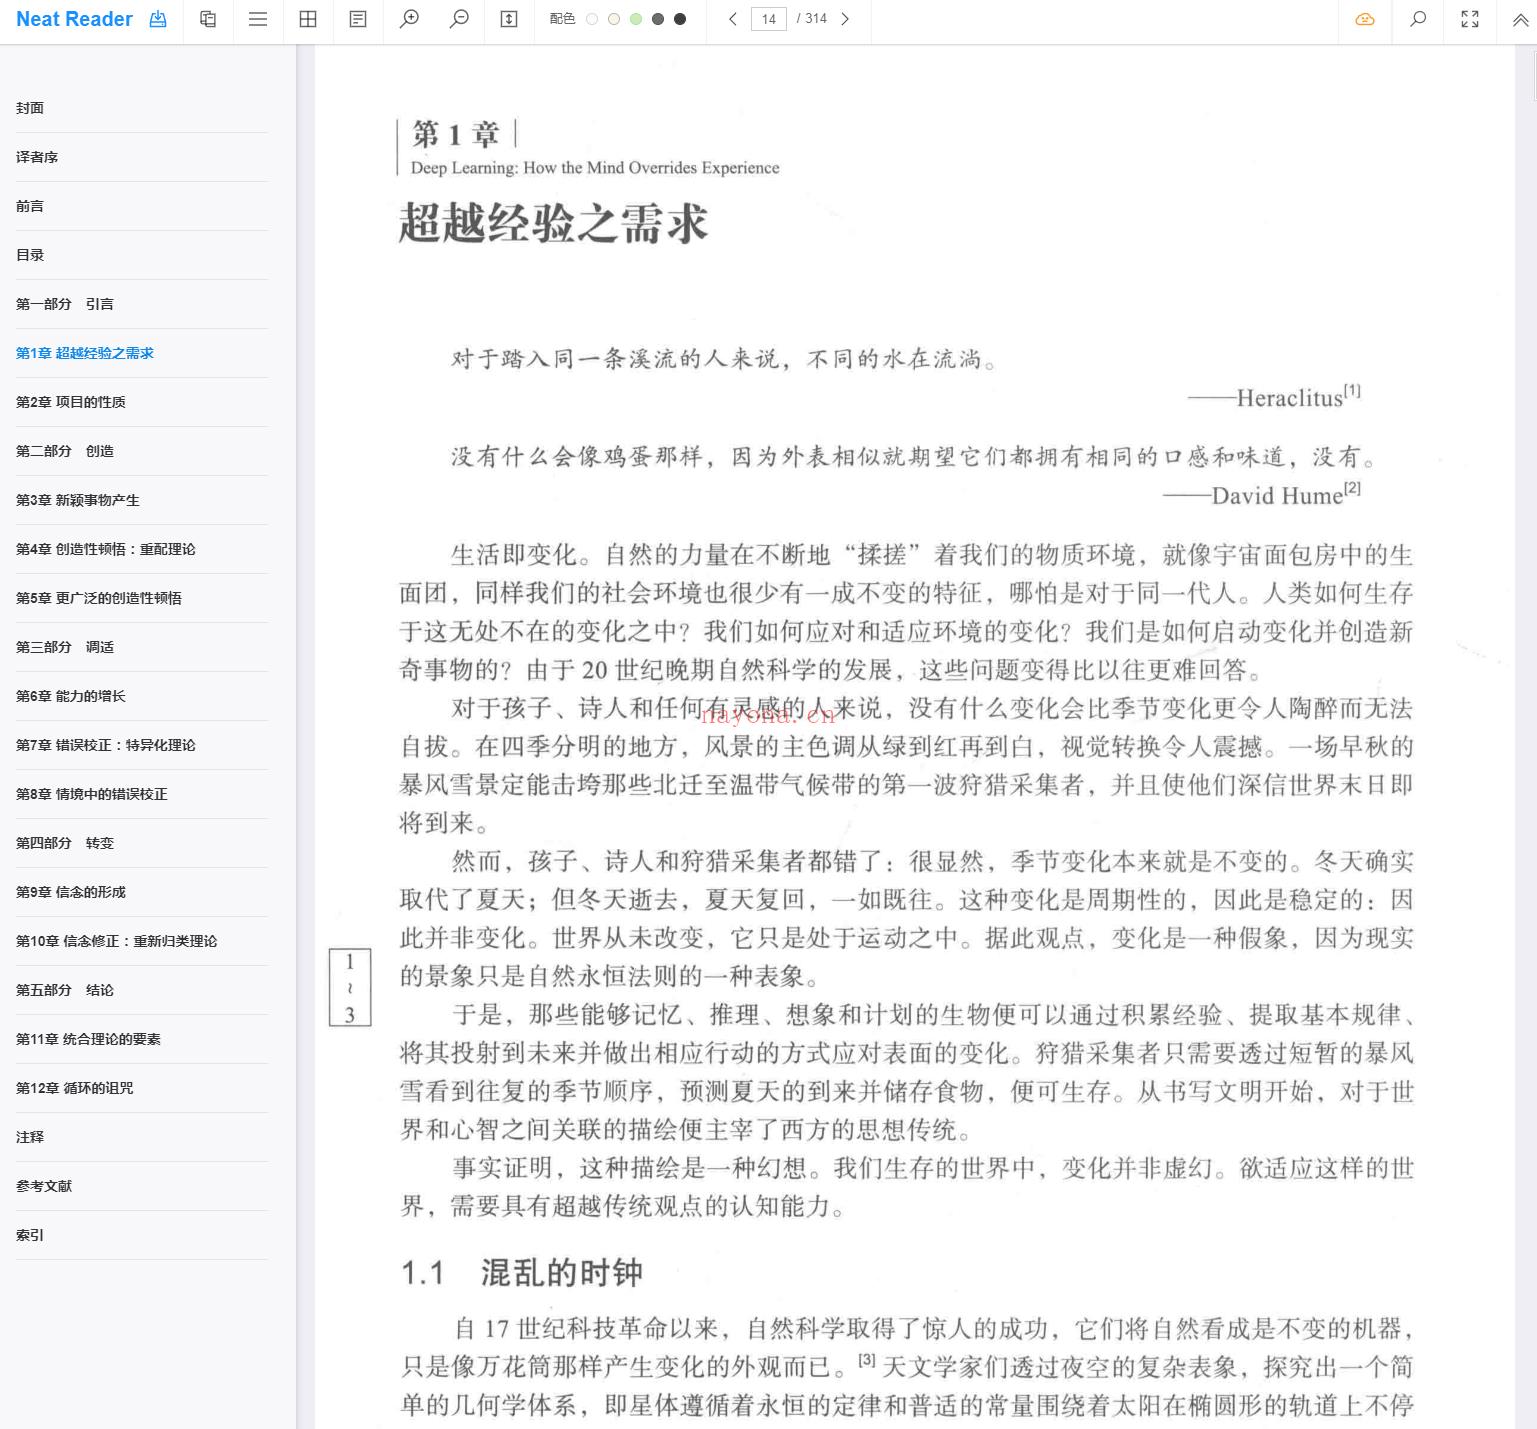The image size is (1537, 1429).
Task: Click the total pages text / 314
Action: 812,19
